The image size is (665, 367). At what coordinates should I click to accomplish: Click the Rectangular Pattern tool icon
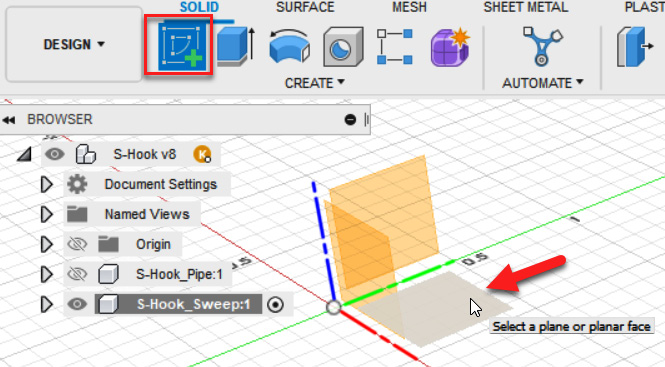[394, 47]
